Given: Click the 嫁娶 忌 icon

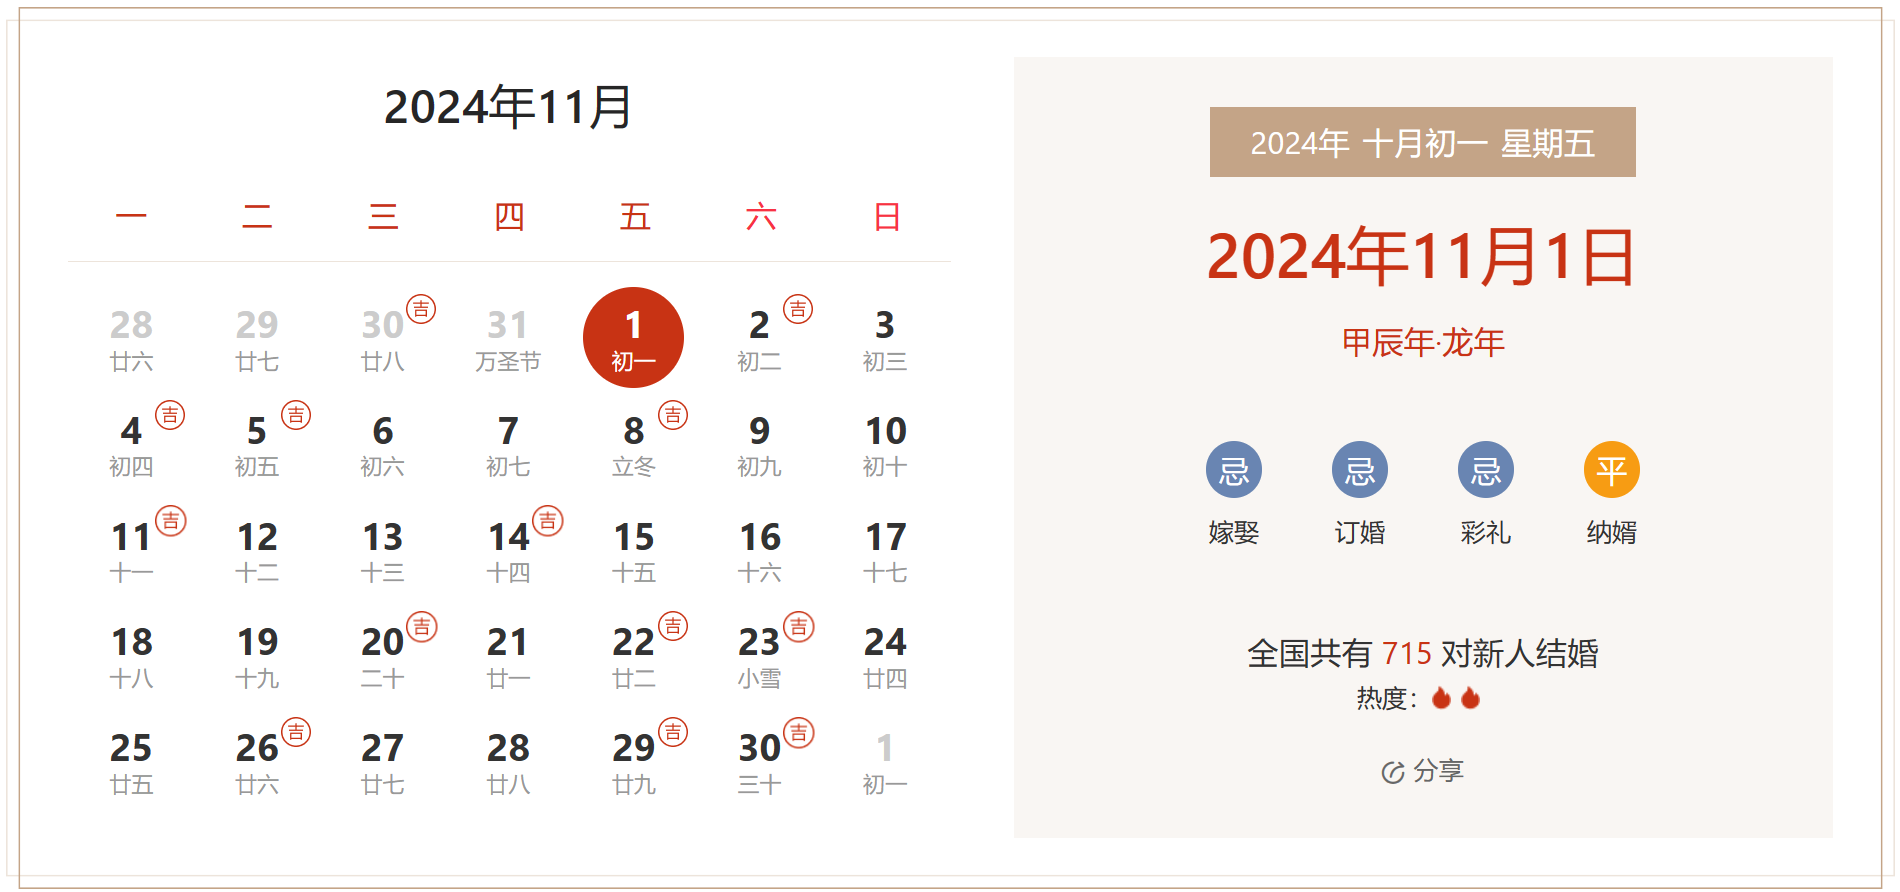Looking at the screenshot, I should click(1234, 469).
